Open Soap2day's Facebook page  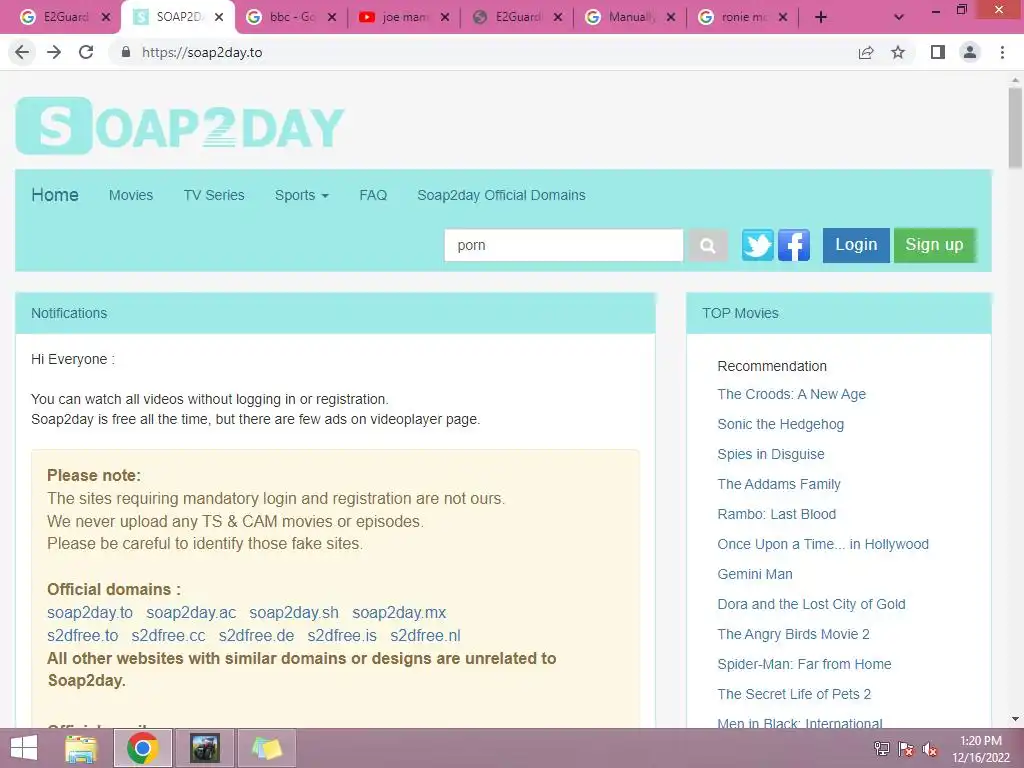click(x=793, y=246)
